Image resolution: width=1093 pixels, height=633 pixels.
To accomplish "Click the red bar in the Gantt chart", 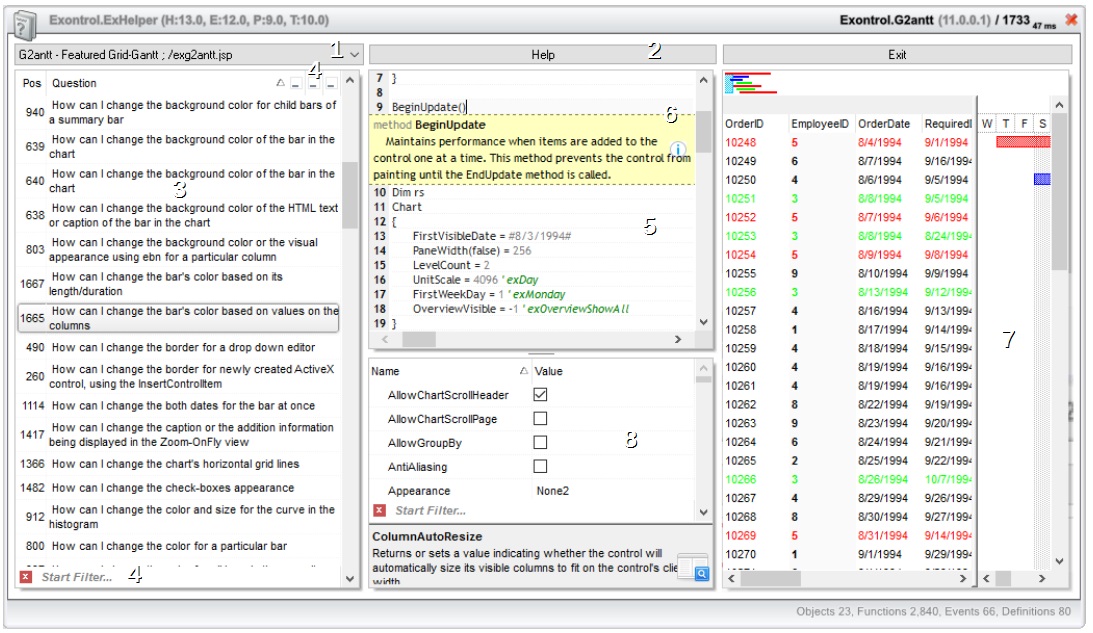I will pos(1022,143).
